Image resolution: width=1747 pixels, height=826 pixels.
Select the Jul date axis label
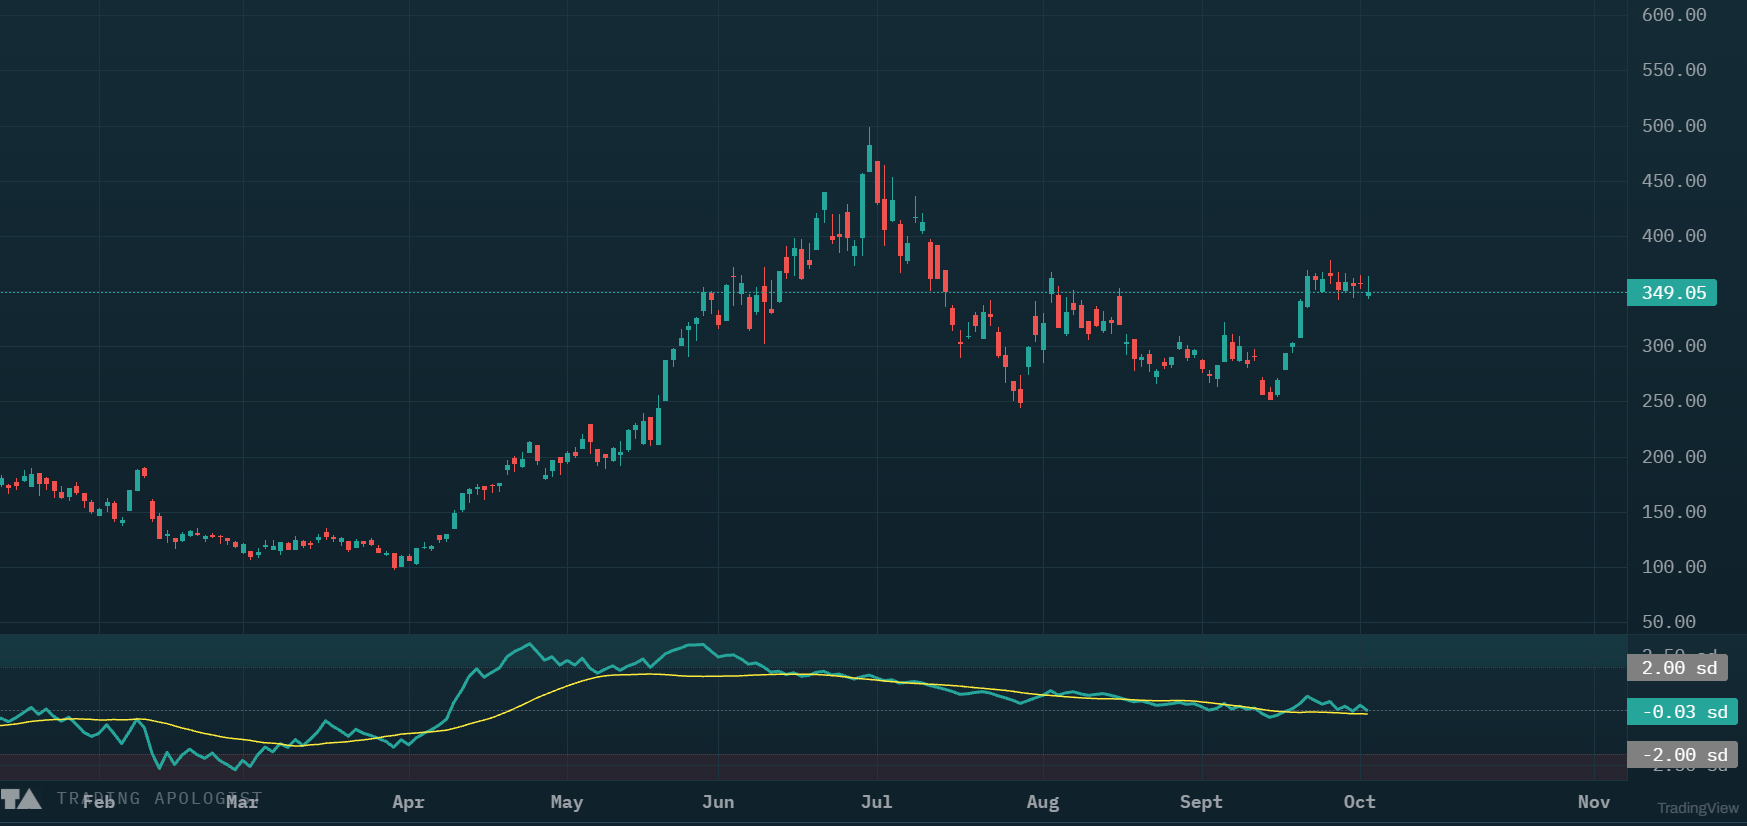877,802
